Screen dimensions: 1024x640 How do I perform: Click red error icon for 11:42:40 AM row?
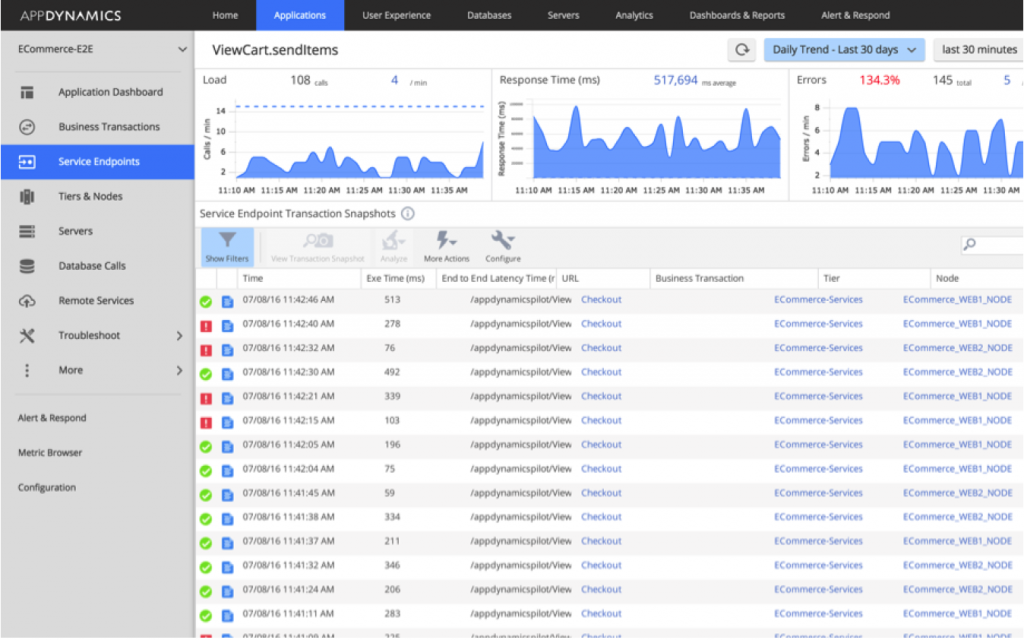pyautogui.click(x=206, y=326)
